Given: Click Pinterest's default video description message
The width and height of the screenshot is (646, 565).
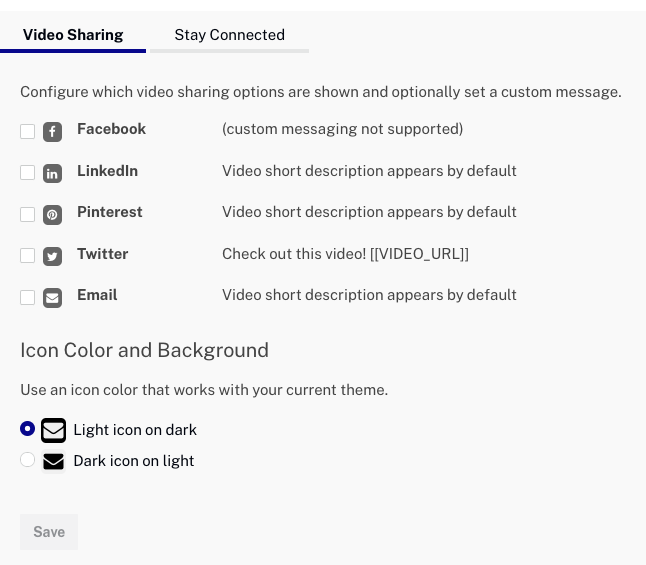Looking at the screenshot, I should click(x=369, y=212).
